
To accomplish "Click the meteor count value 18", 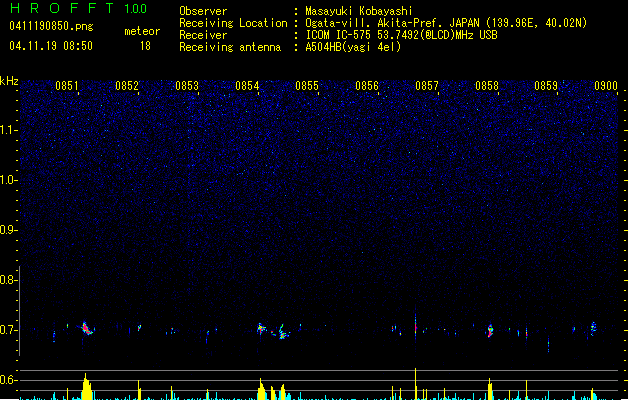I will pos(145,46).
